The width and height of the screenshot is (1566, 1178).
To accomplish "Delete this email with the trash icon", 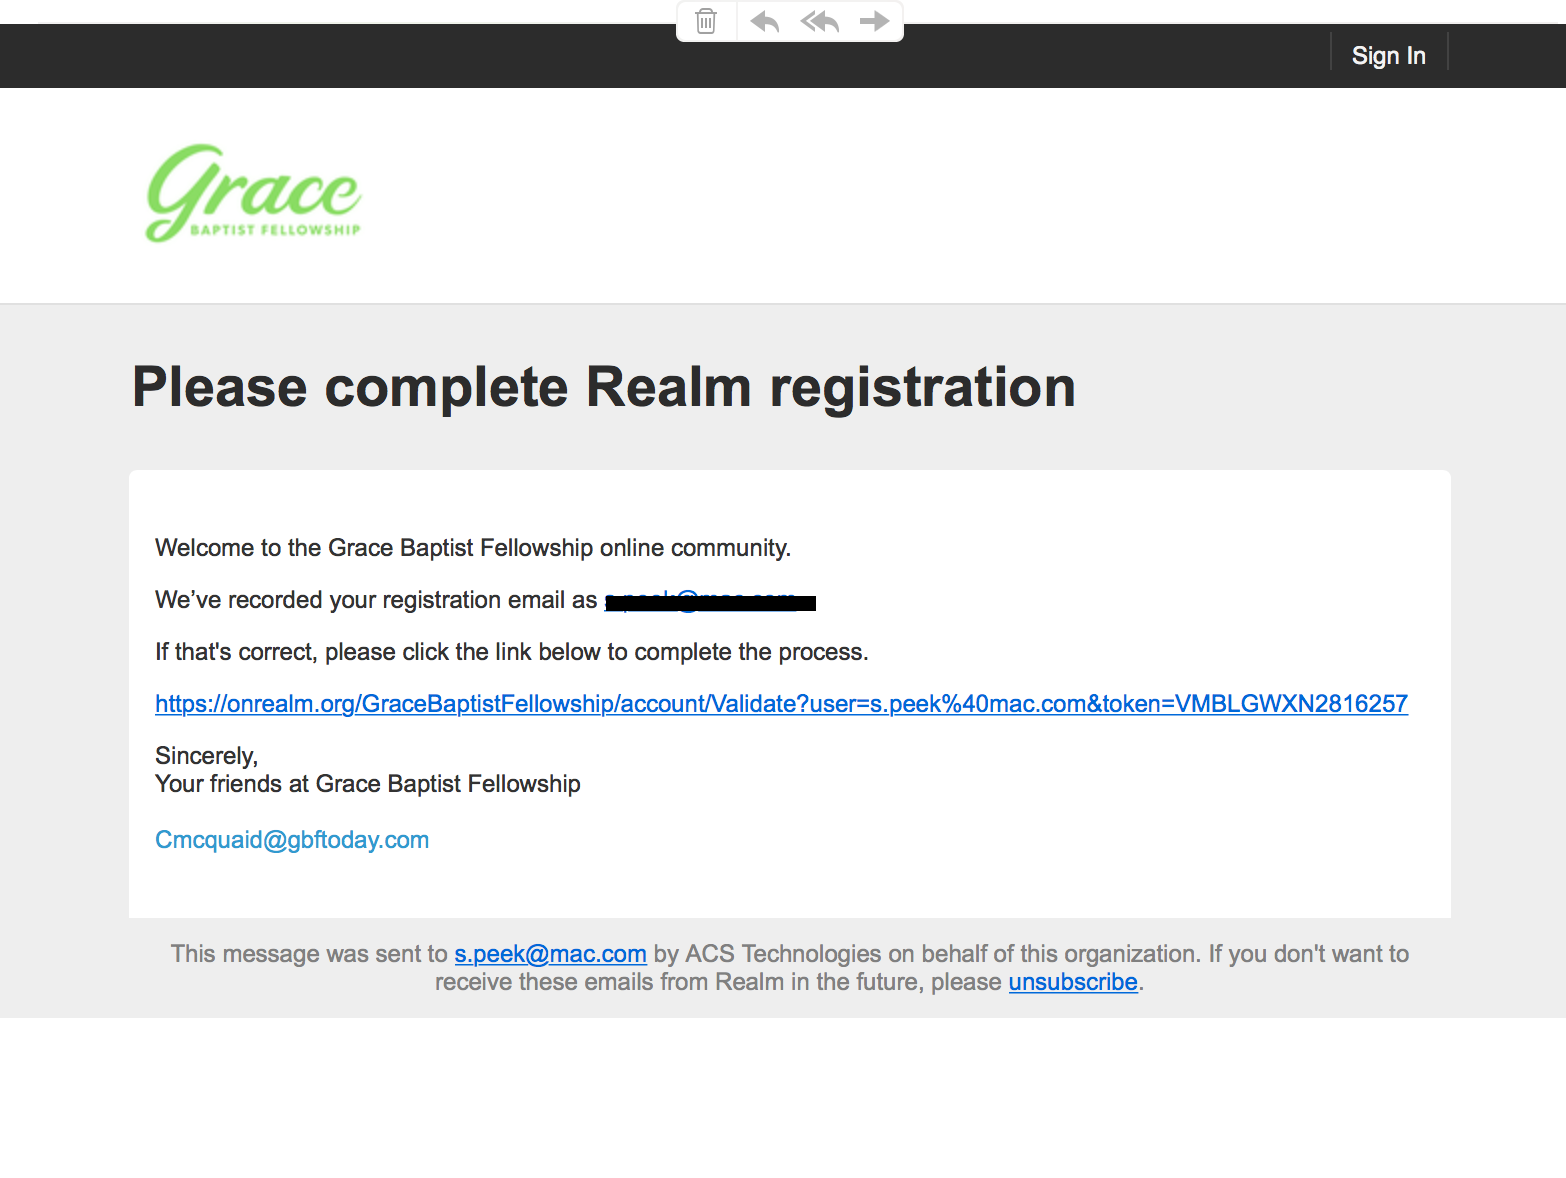I will pos(706,21).
